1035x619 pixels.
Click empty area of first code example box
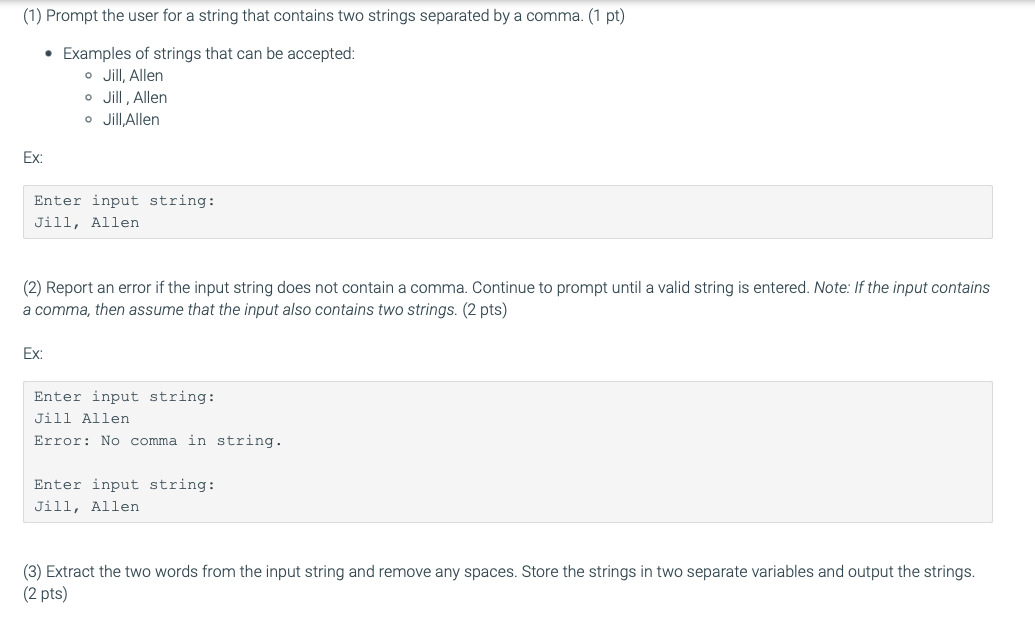coord(594,212)
